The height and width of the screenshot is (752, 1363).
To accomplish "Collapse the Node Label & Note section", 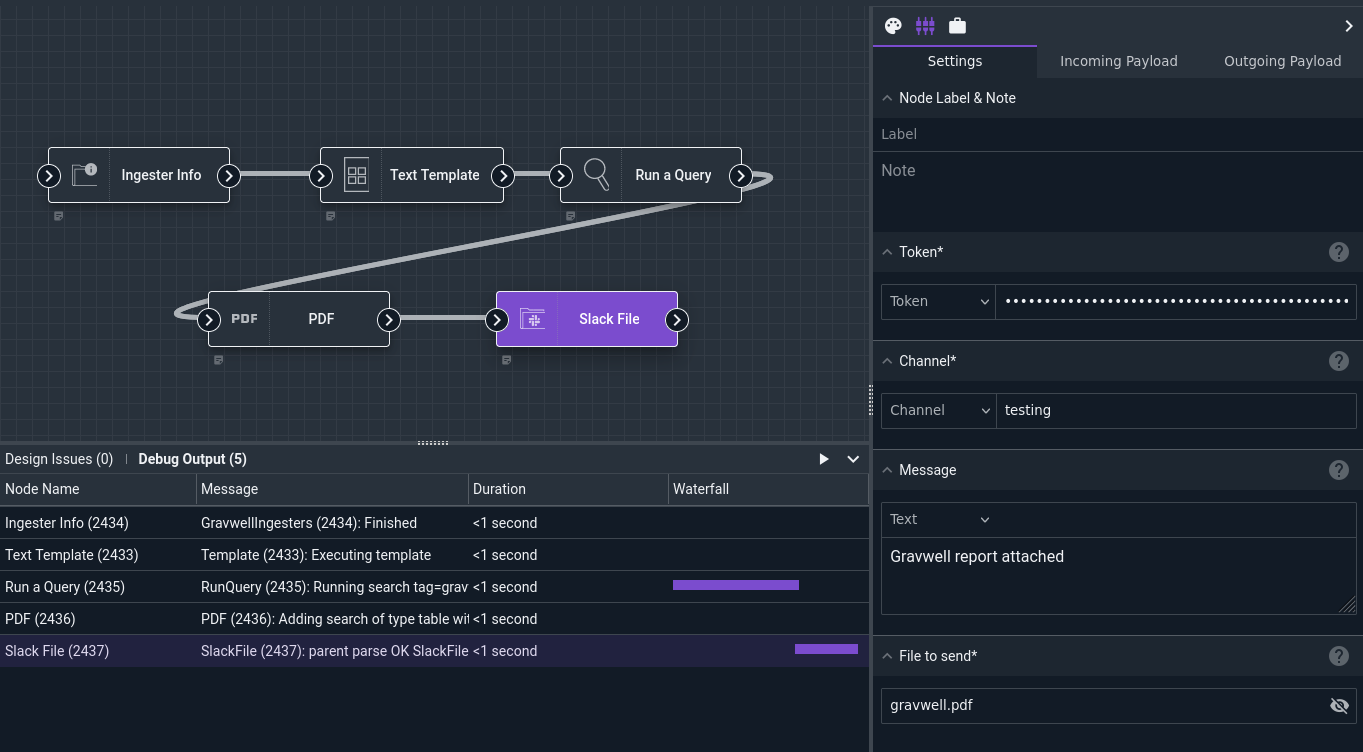I will click(x=887, y=98).
